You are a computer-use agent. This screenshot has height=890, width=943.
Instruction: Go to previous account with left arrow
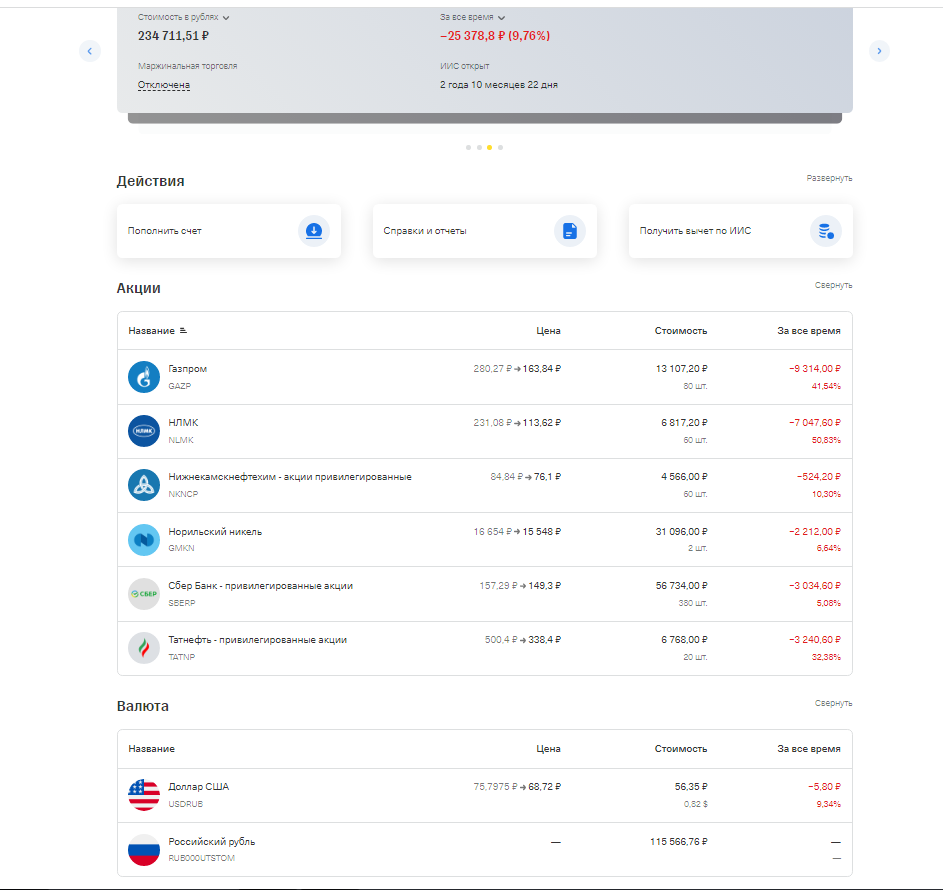[90, 51]
